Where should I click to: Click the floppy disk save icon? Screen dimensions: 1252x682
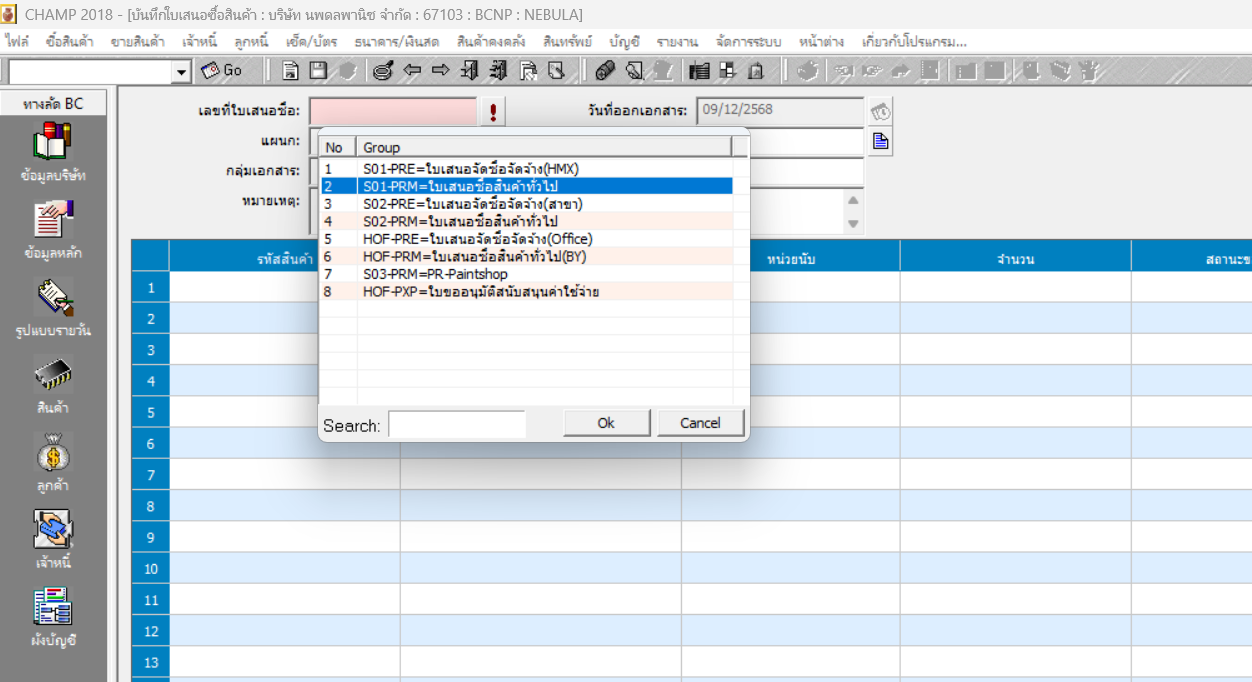pos(318,71)
